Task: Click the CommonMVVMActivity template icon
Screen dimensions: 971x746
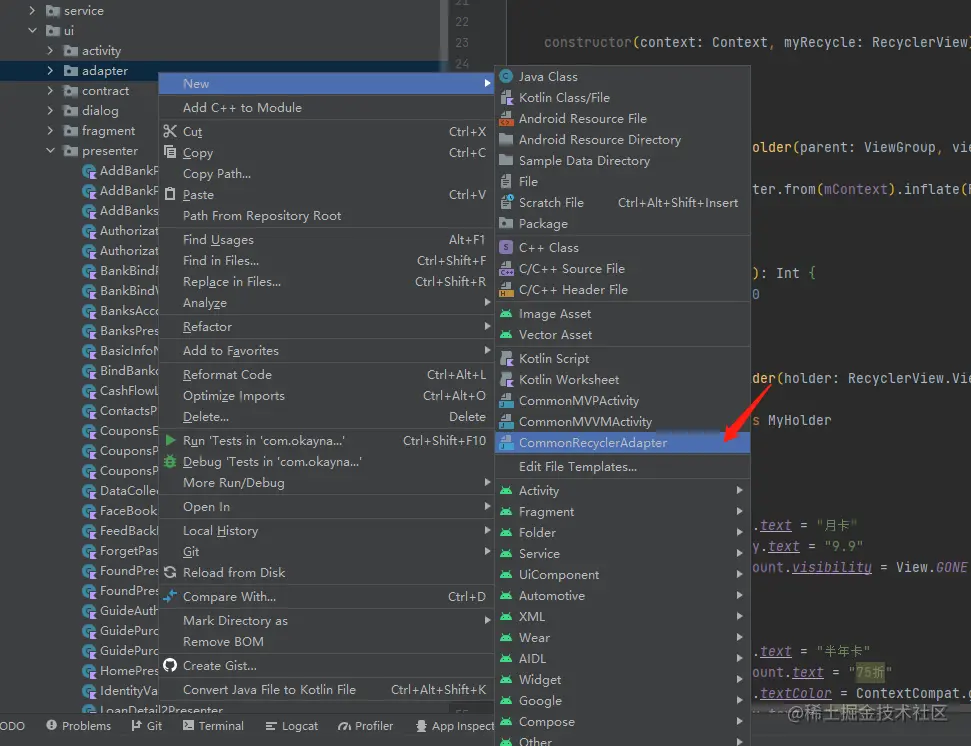Action: pos(506,422)
